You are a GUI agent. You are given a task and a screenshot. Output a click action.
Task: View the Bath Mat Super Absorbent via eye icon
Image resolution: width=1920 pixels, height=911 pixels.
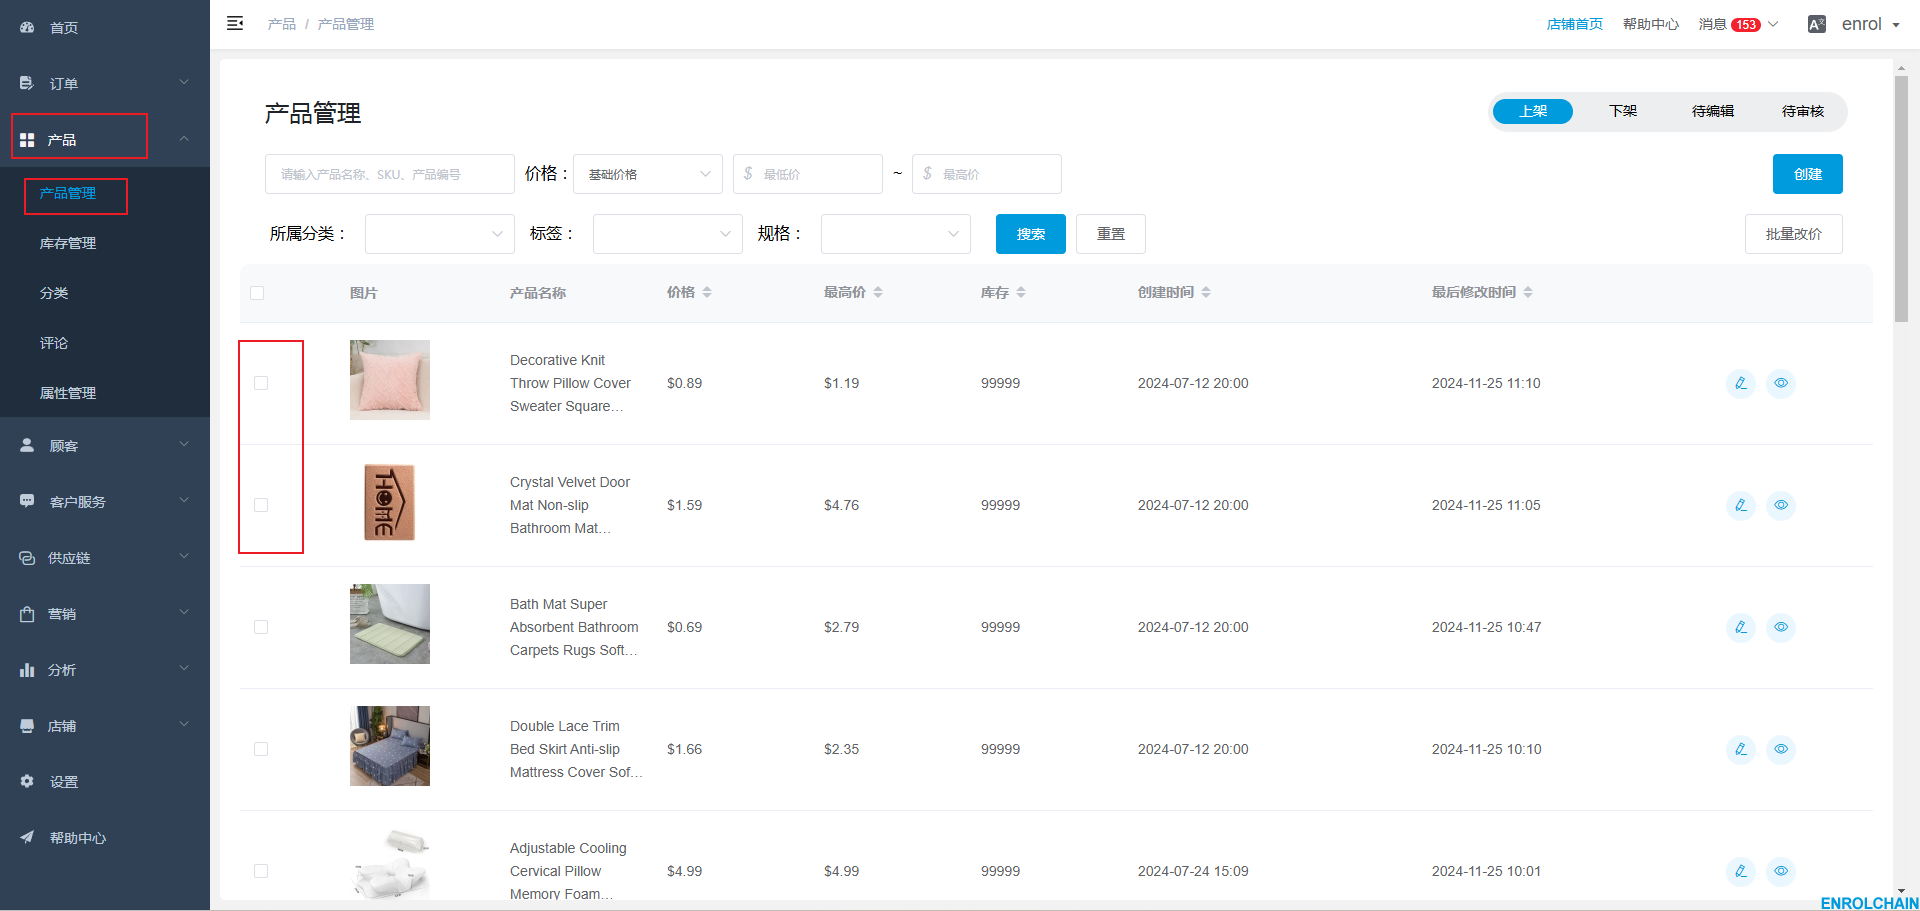coord(1781,627)
